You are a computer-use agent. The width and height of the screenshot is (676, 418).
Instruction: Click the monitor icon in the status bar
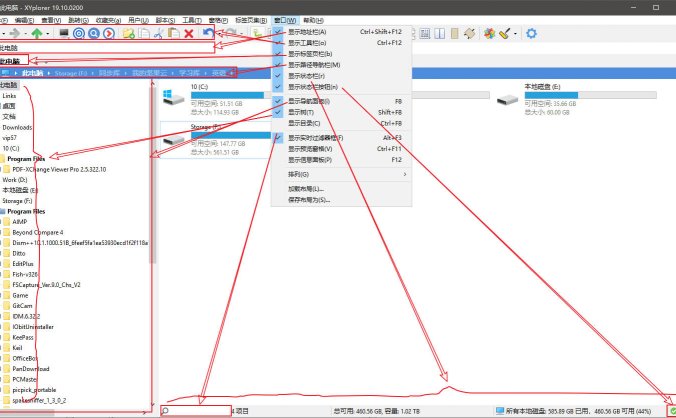point(500,411)
